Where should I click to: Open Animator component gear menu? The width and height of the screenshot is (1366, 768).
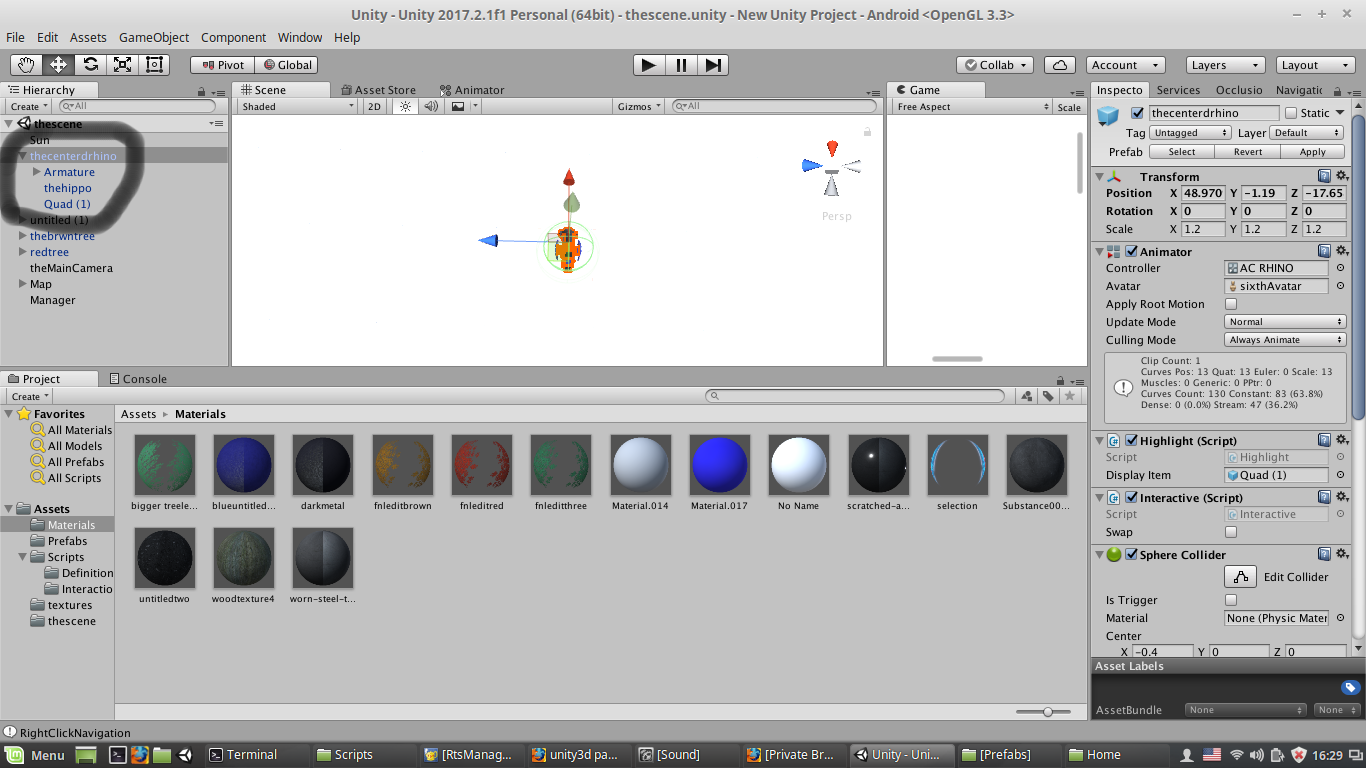1342,251
